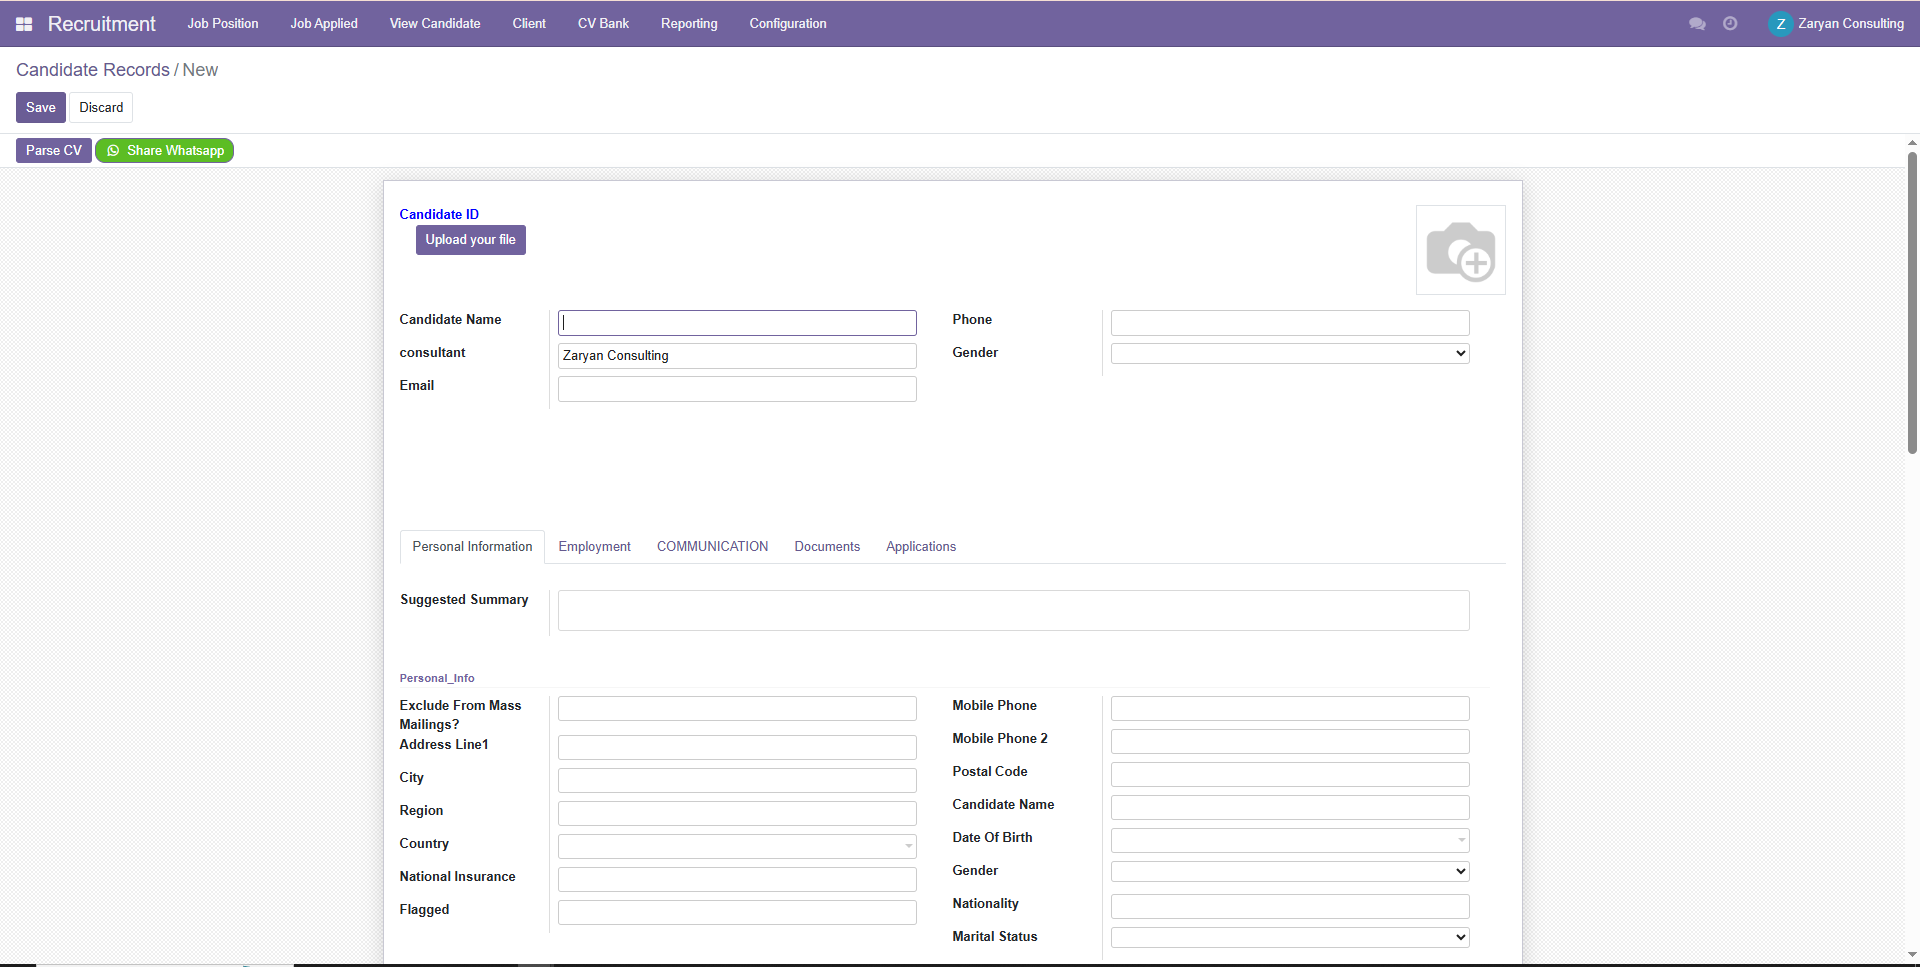Open the apps grid menu icon
Viewport: 1920px width, 967px height.
24,24
